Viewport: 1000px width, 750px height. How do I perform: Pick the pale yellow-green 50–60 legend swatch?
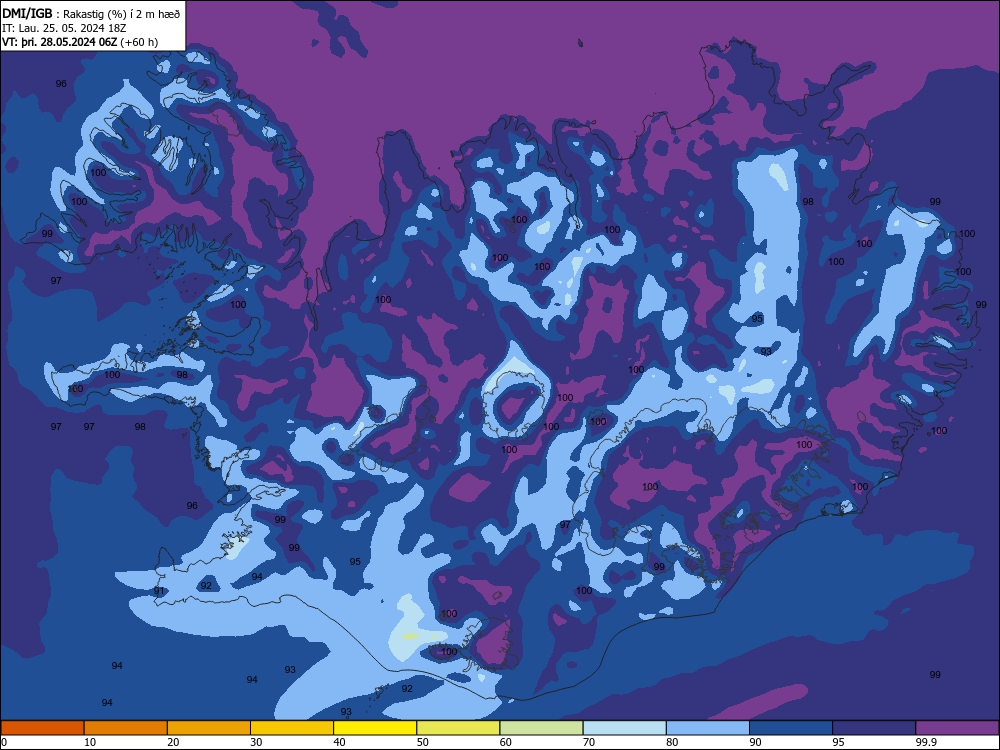pos(459,728)
